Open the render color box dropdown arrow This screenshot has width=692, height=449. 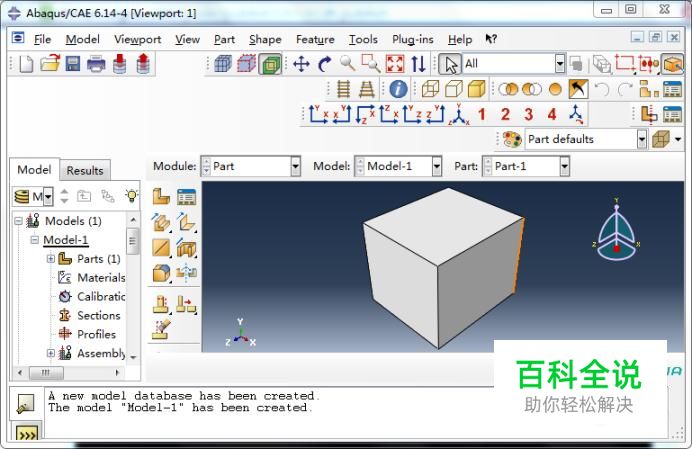678,140
